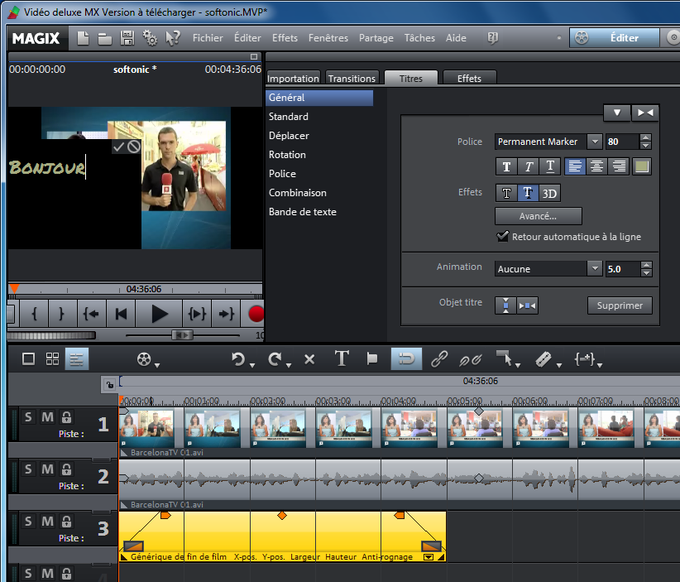Switch to the Transitions tab
The height and width of the screenshot is (582, 680).
pos(352,78)
